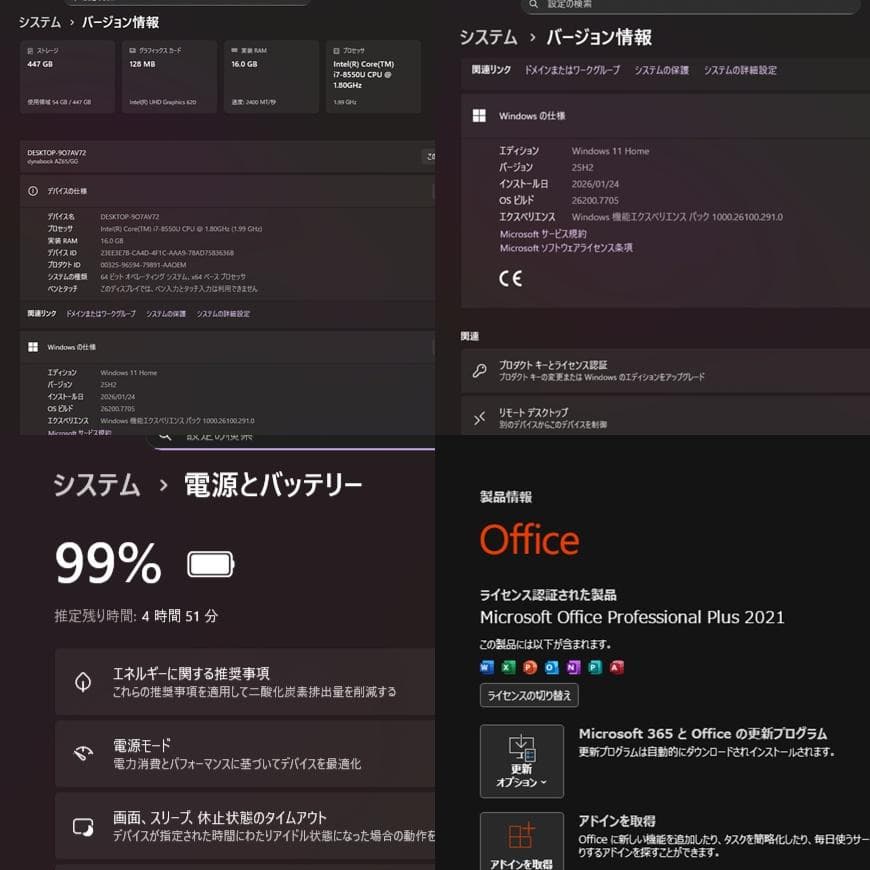Image resolution: width=870 pixels, height=870 pixels.
Task: Select the Word icon under included products
Action: [485, 668]
